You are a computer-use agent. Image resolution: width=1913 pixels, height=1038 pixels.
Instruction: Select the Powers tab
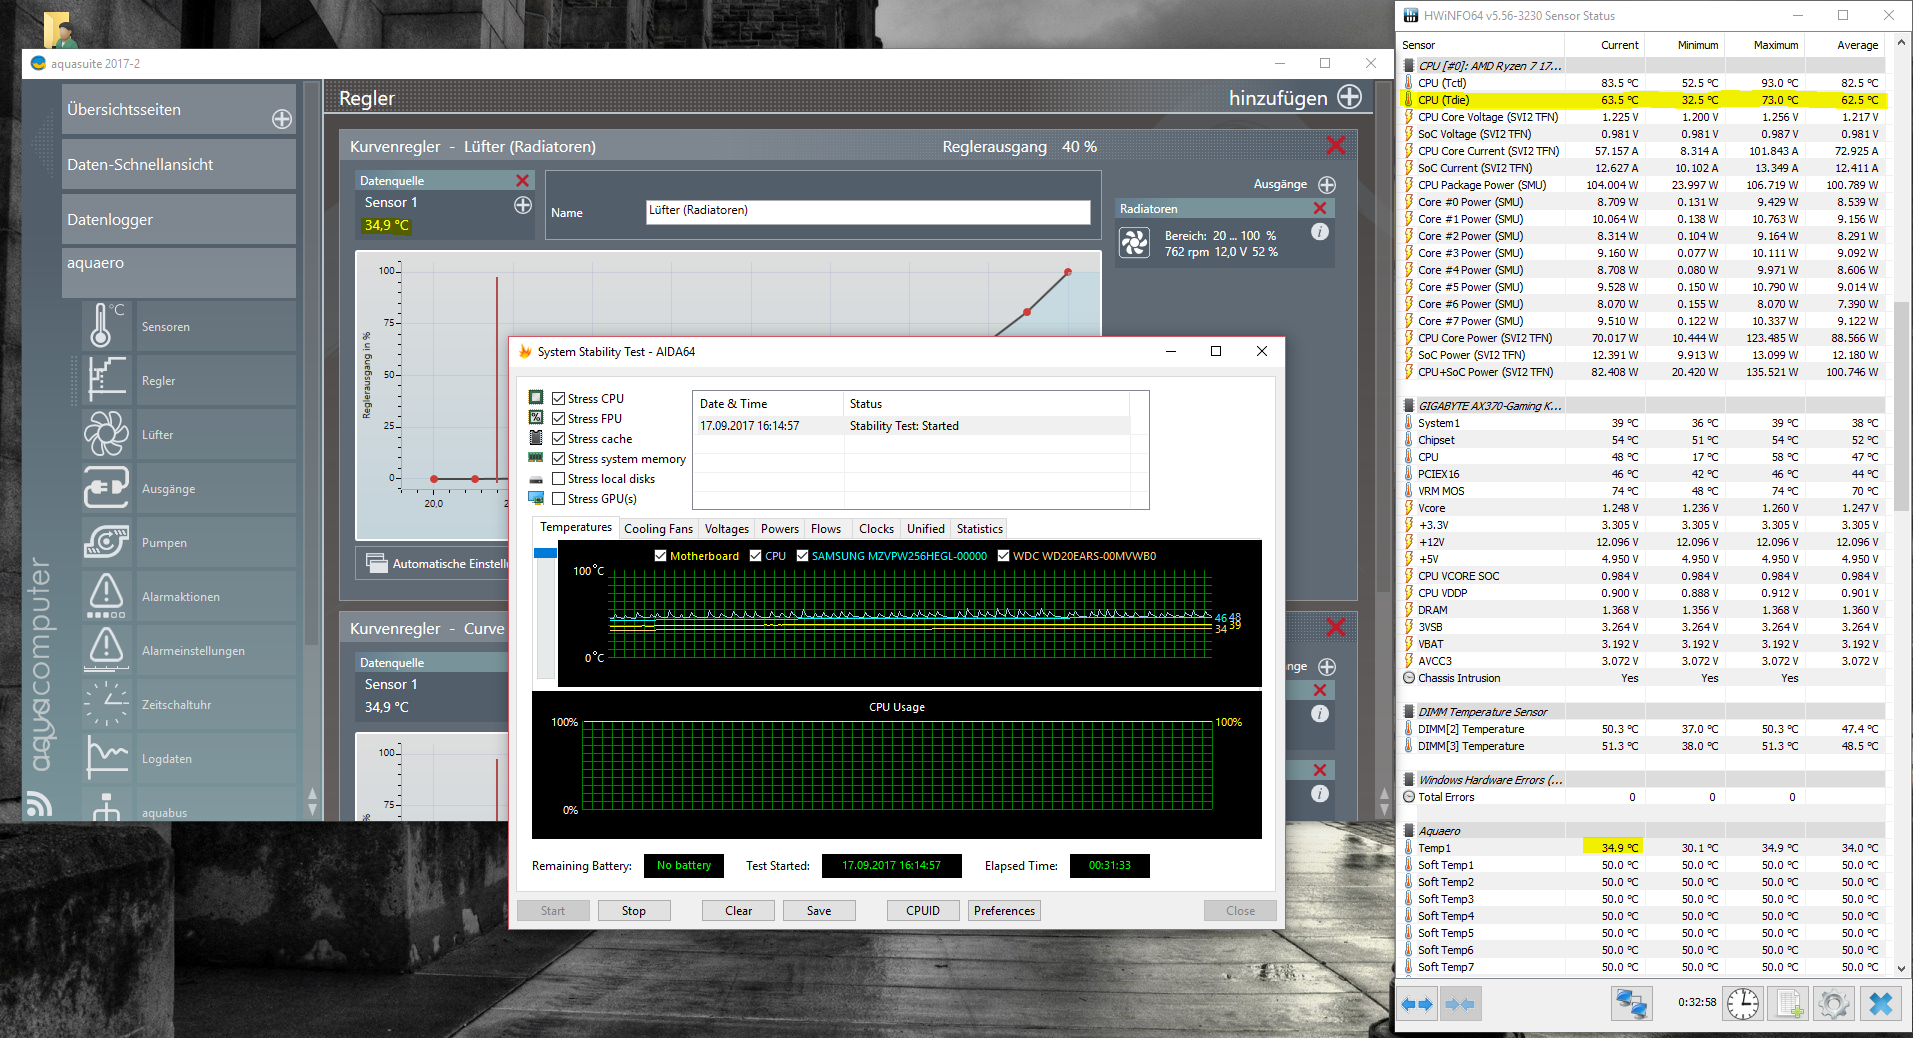pos(780,529)
